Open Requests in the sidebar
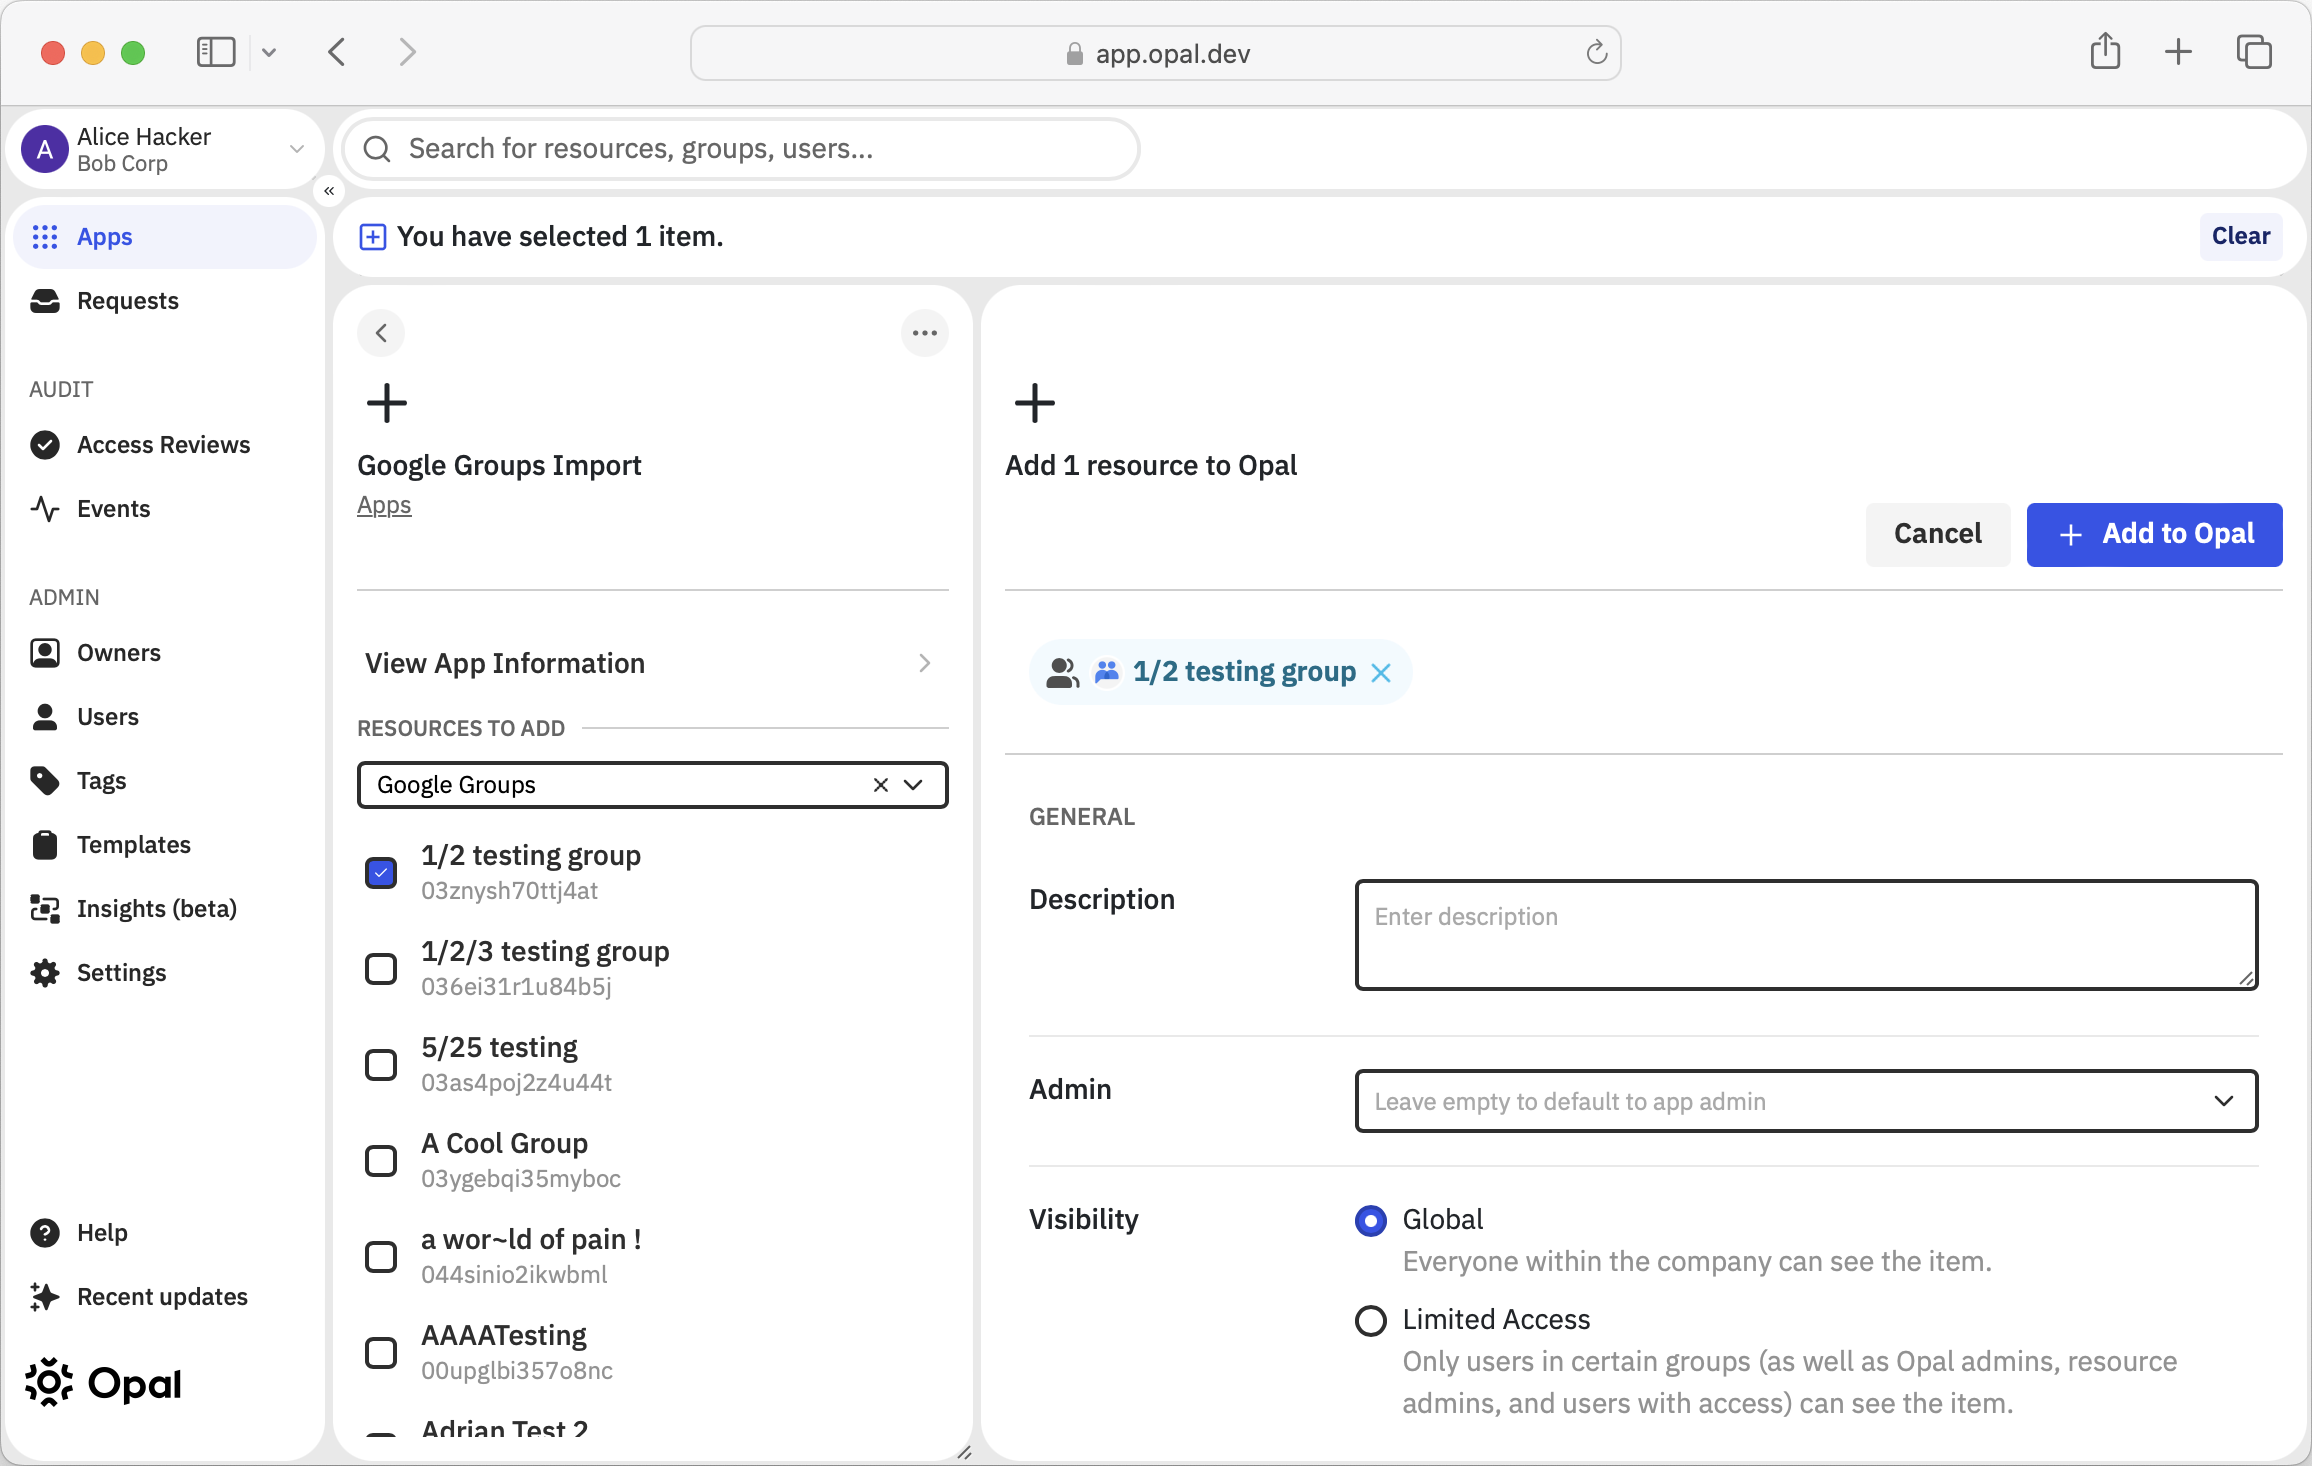 (x=127, y=301)
